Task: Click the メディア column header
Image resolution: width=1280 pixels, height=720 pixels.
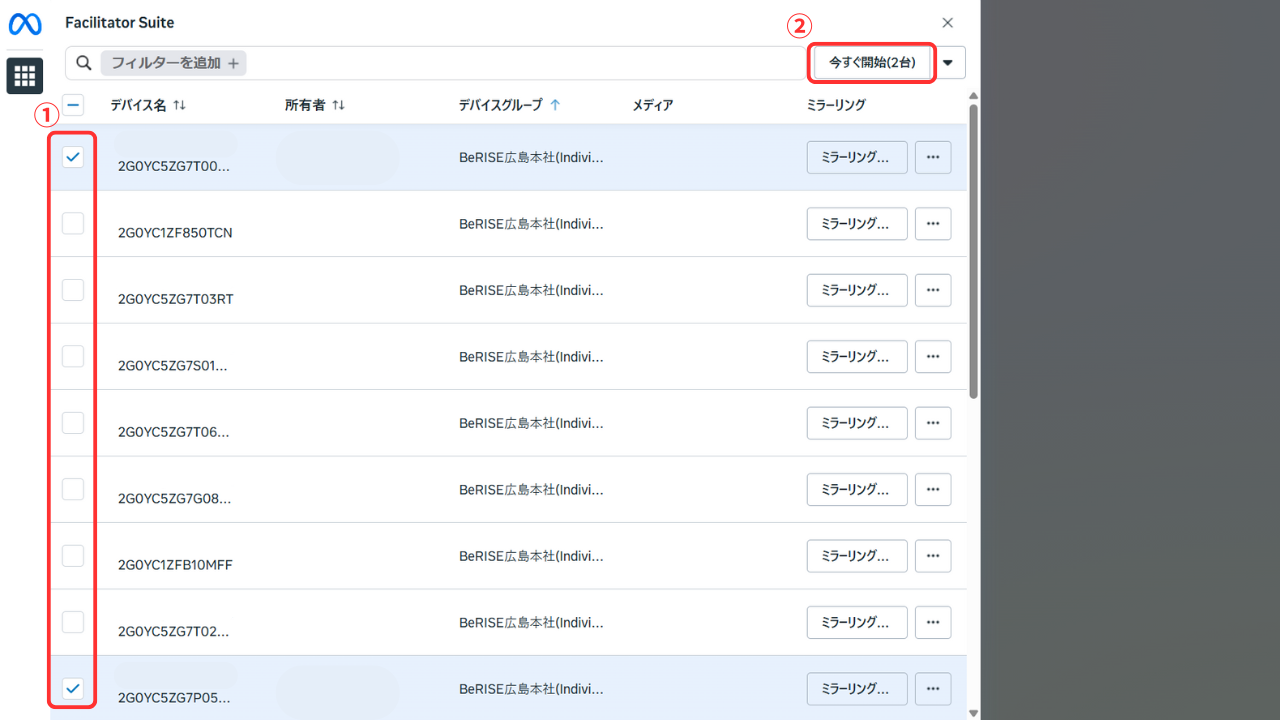Action: pyautogui.click(x=652, y=105)
